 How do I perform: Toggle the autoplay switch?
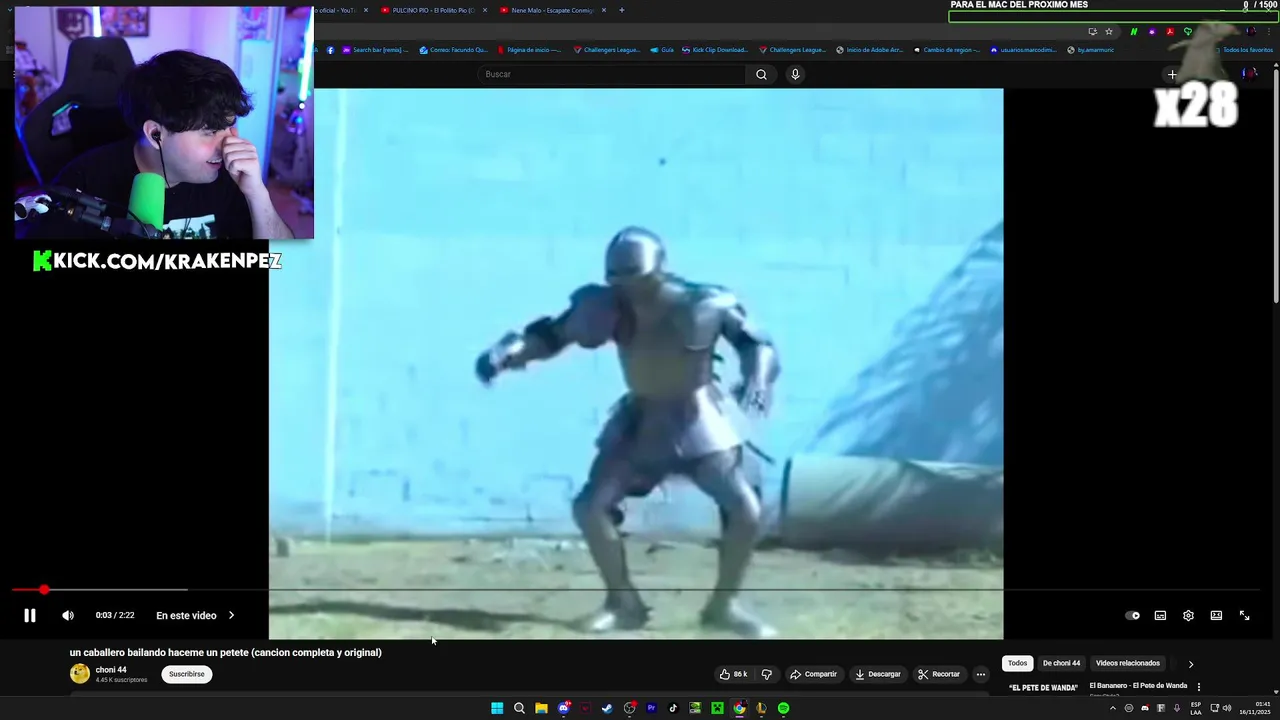point(1132,616)
